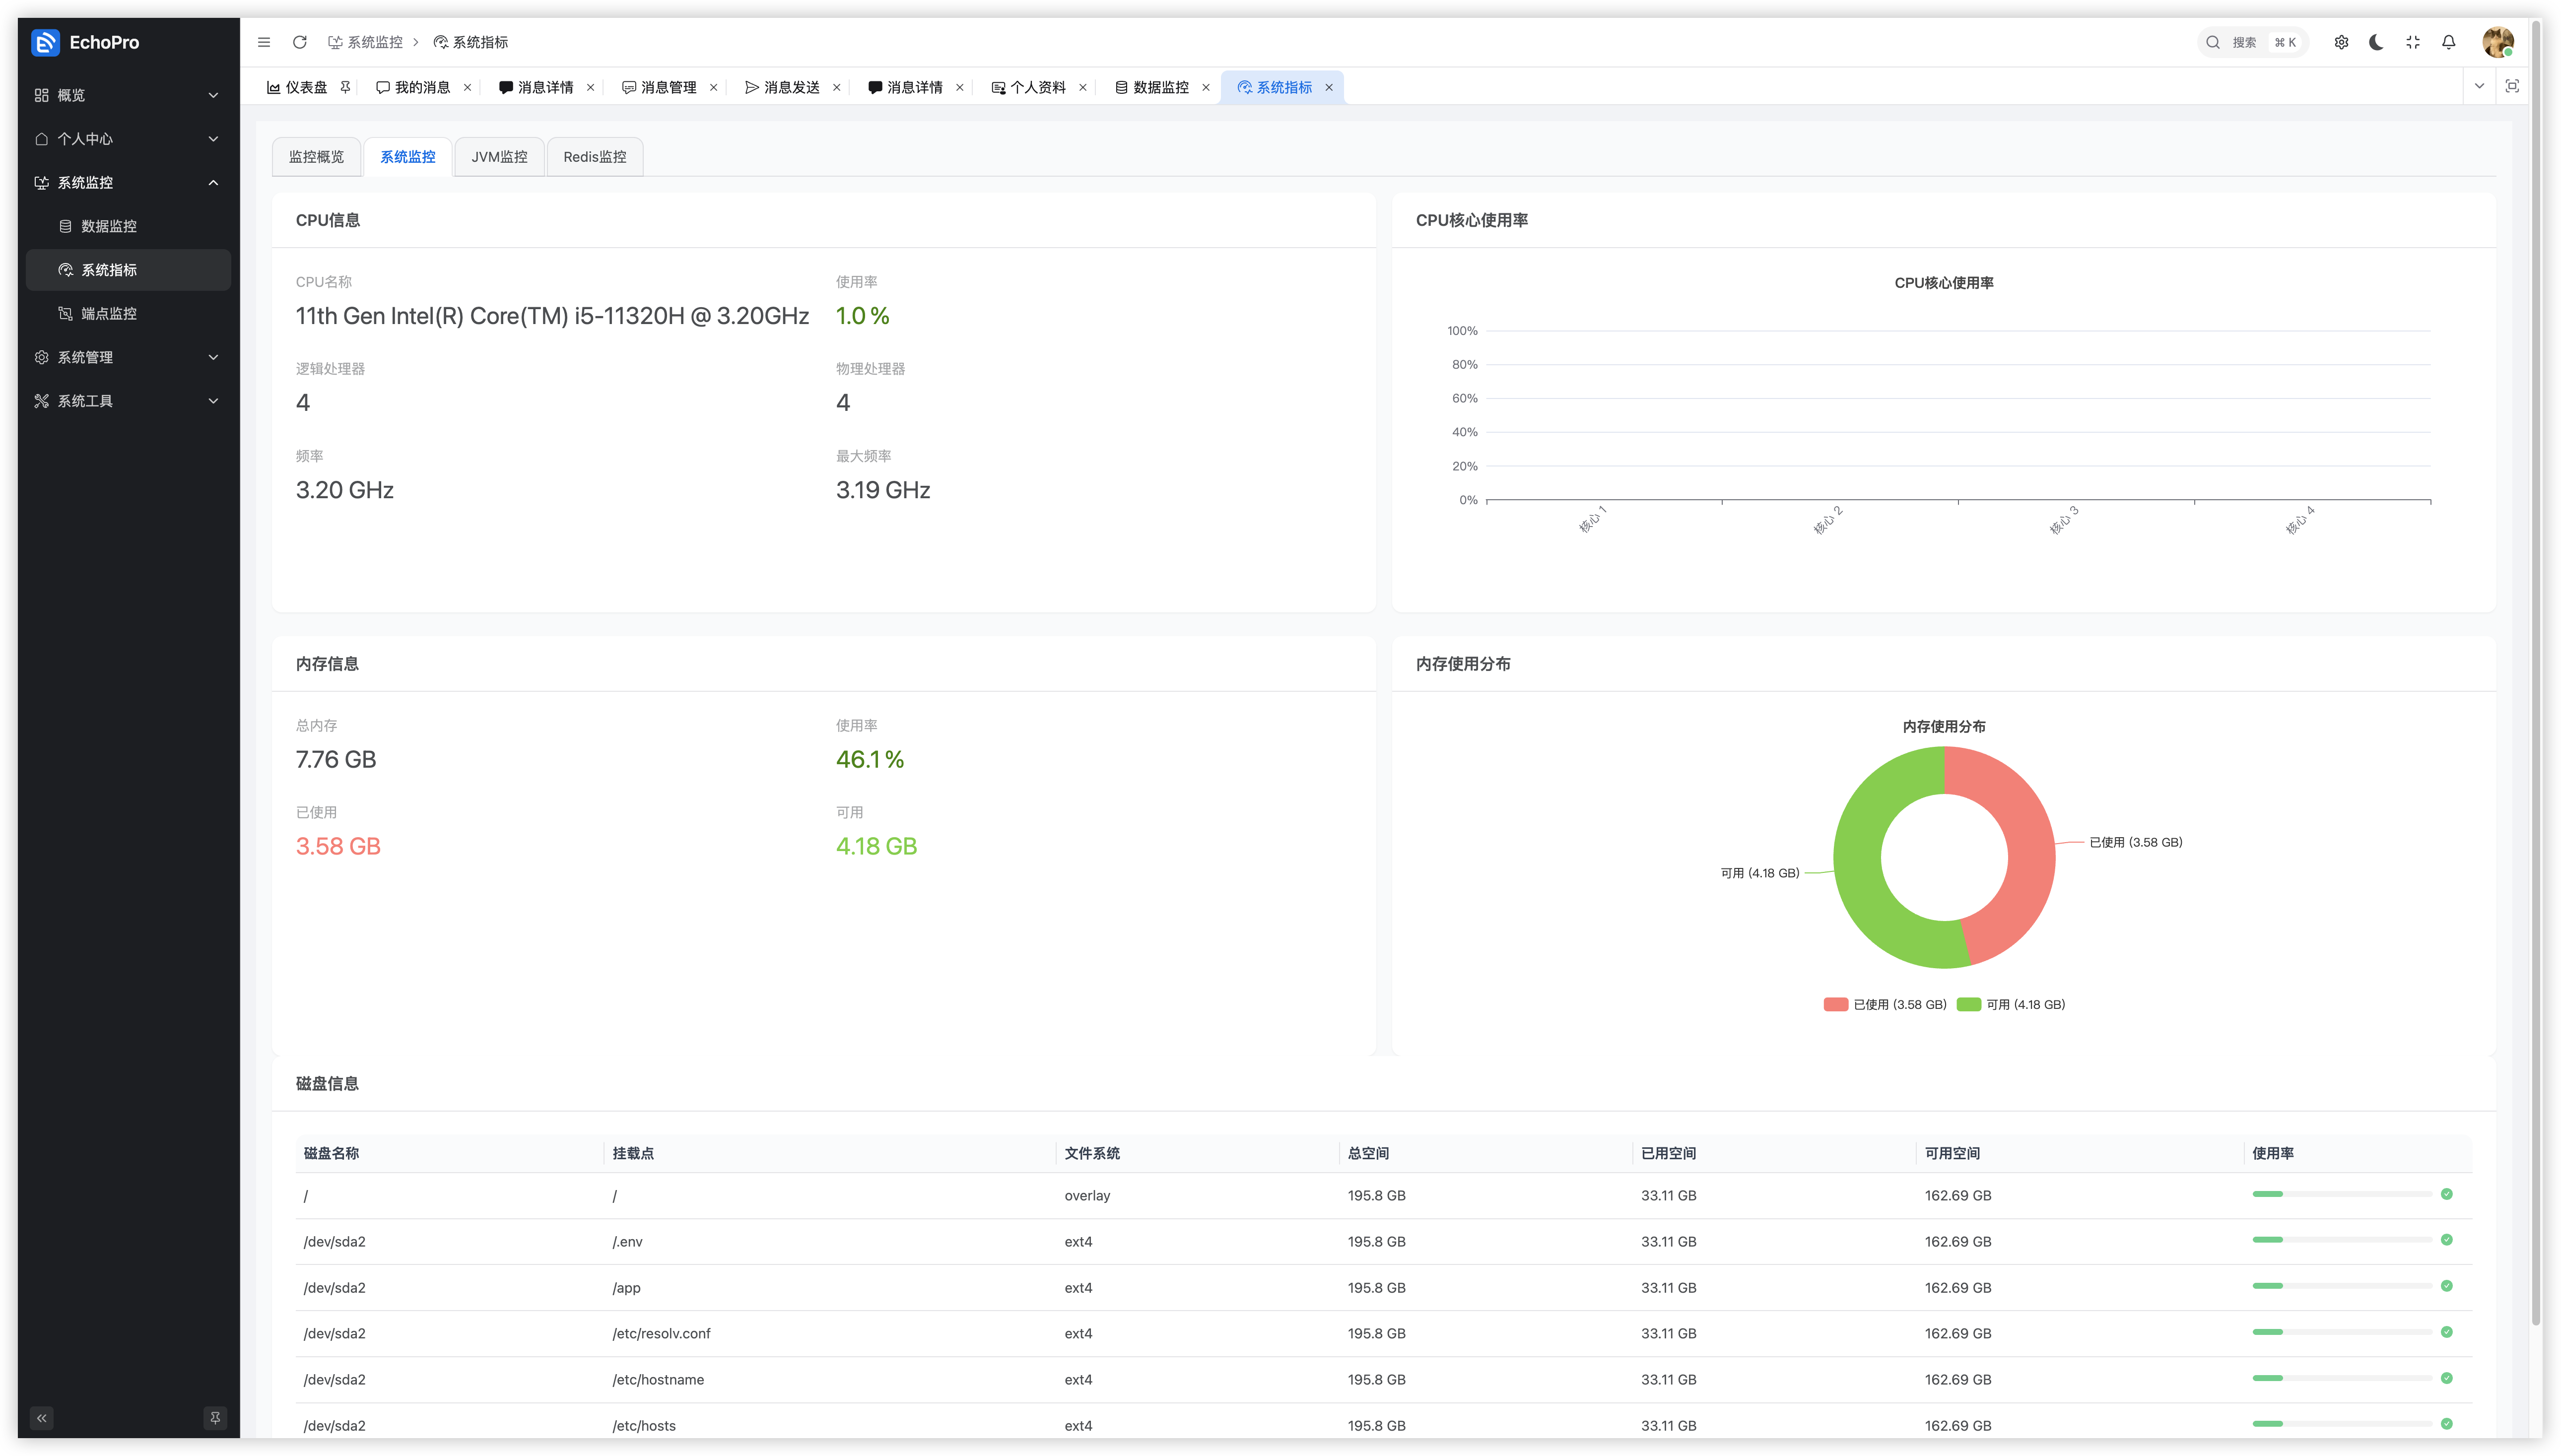Click the exit fullscreen icon in header
The image size is (2561, 1456).
2413,42
